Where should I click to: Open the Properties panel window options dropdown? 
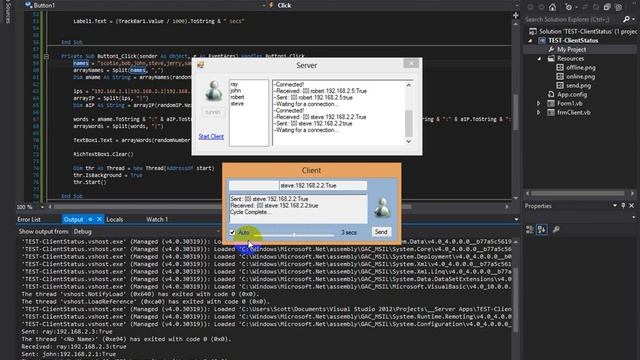615,206
